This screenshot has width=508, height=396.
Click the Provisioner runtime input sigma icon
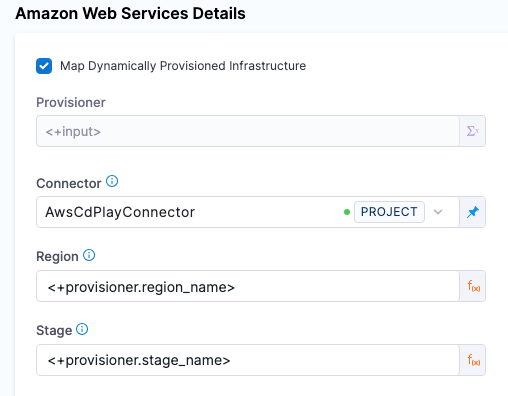tap(473, 131)
